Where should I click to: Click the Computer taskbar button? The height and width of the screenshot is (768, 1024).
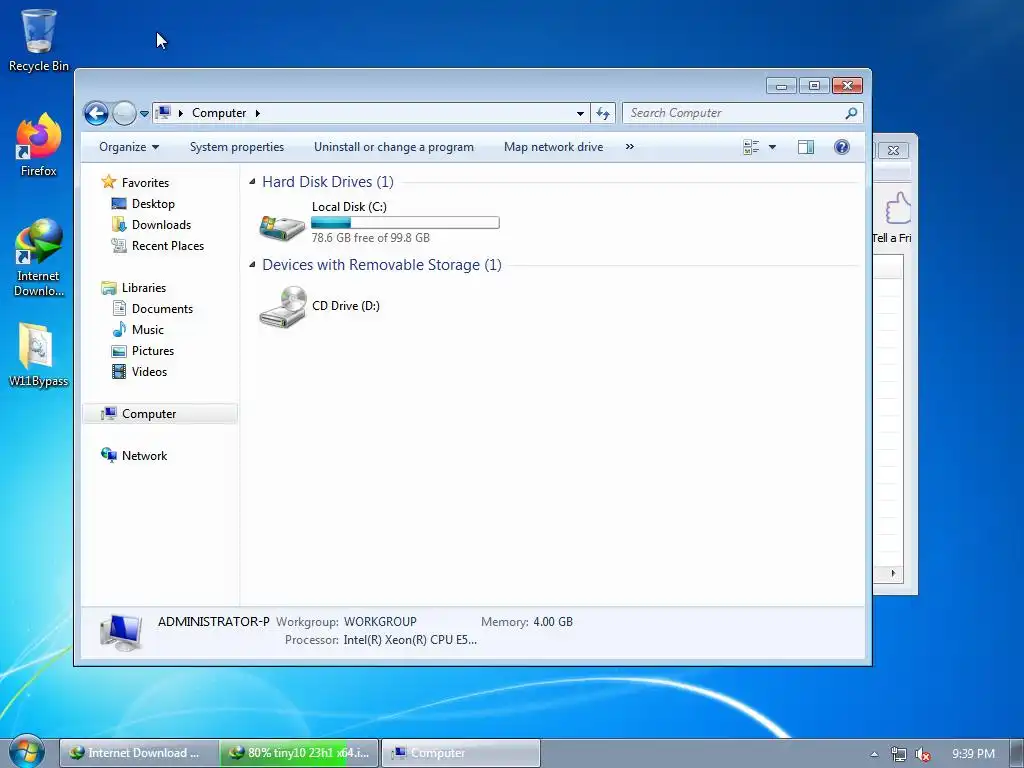(460, 753)
